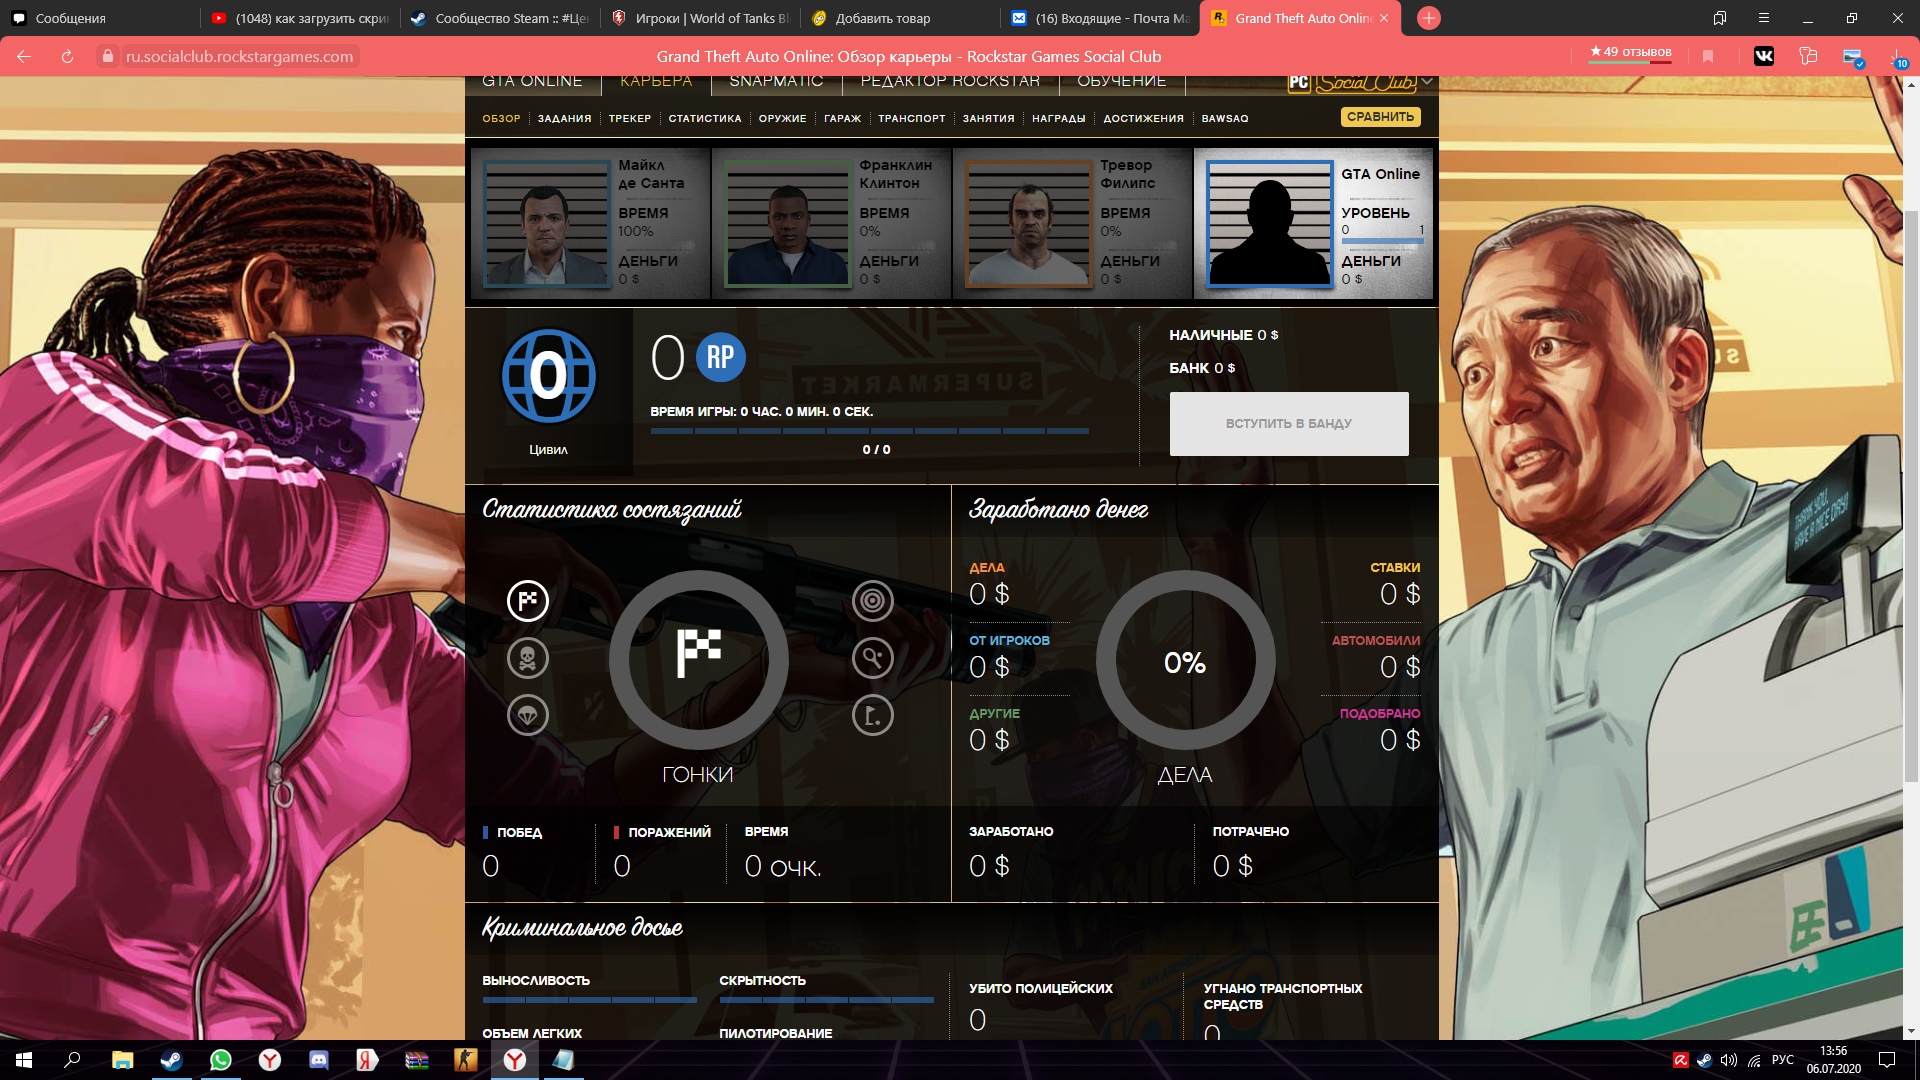Image resolution: width=1920 pixels, height=1080 pixels.
Task: Open WinRAR from the taskbar
Action: 417,1060
